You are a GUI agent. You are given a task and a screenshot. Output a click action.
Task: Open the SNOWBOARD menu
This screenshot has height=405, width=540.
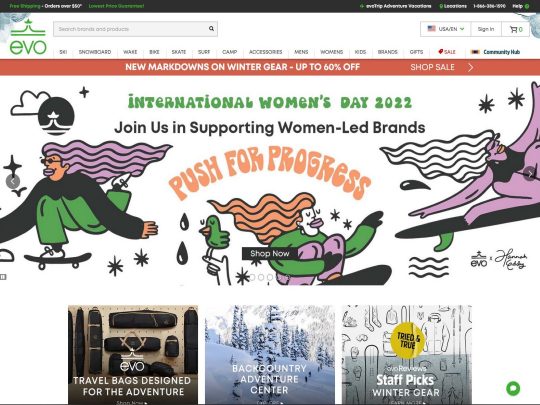(95, 52)
